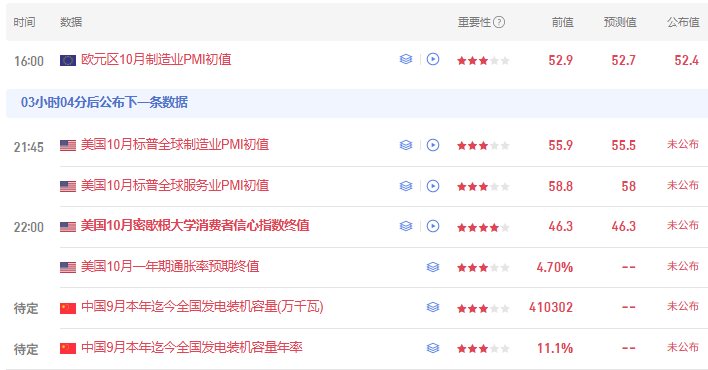Play video for 密歇根大学消费者信心指数终值
Image resolution: width=708 pixels, height=370 pixels.
(x=433, y=226)
